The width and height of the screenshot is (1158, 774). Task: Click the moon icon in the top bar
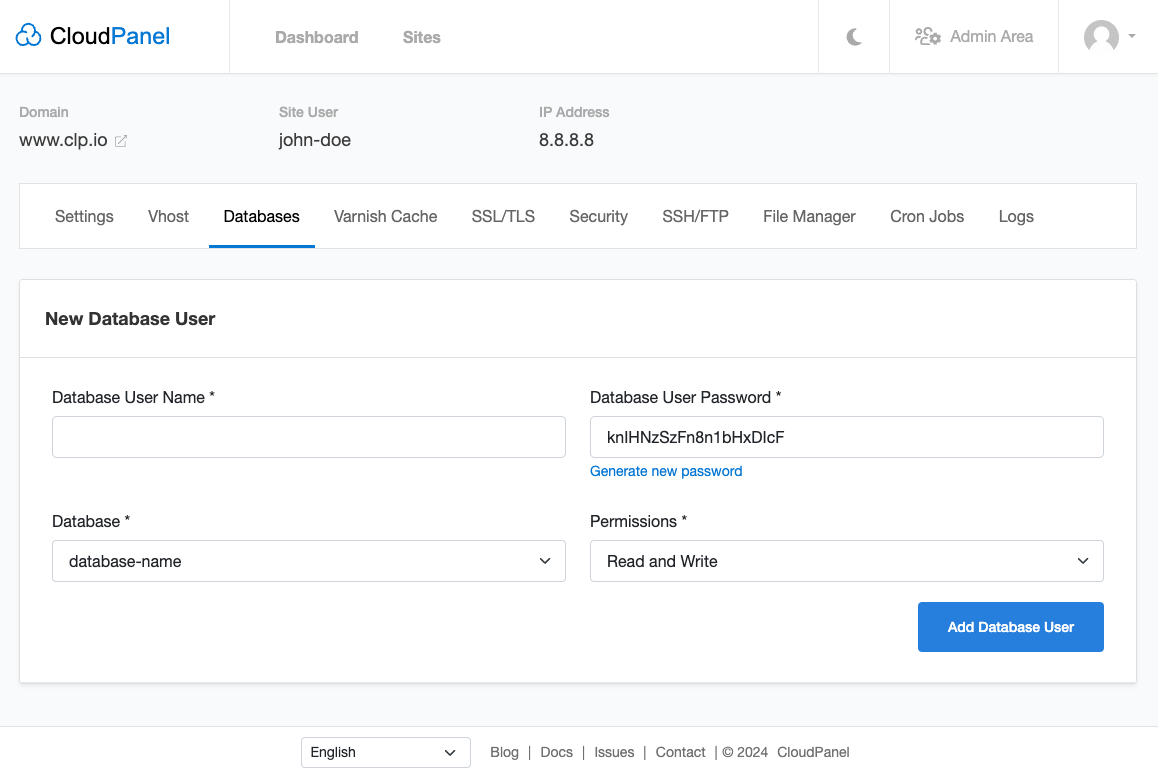coord(853,36)
